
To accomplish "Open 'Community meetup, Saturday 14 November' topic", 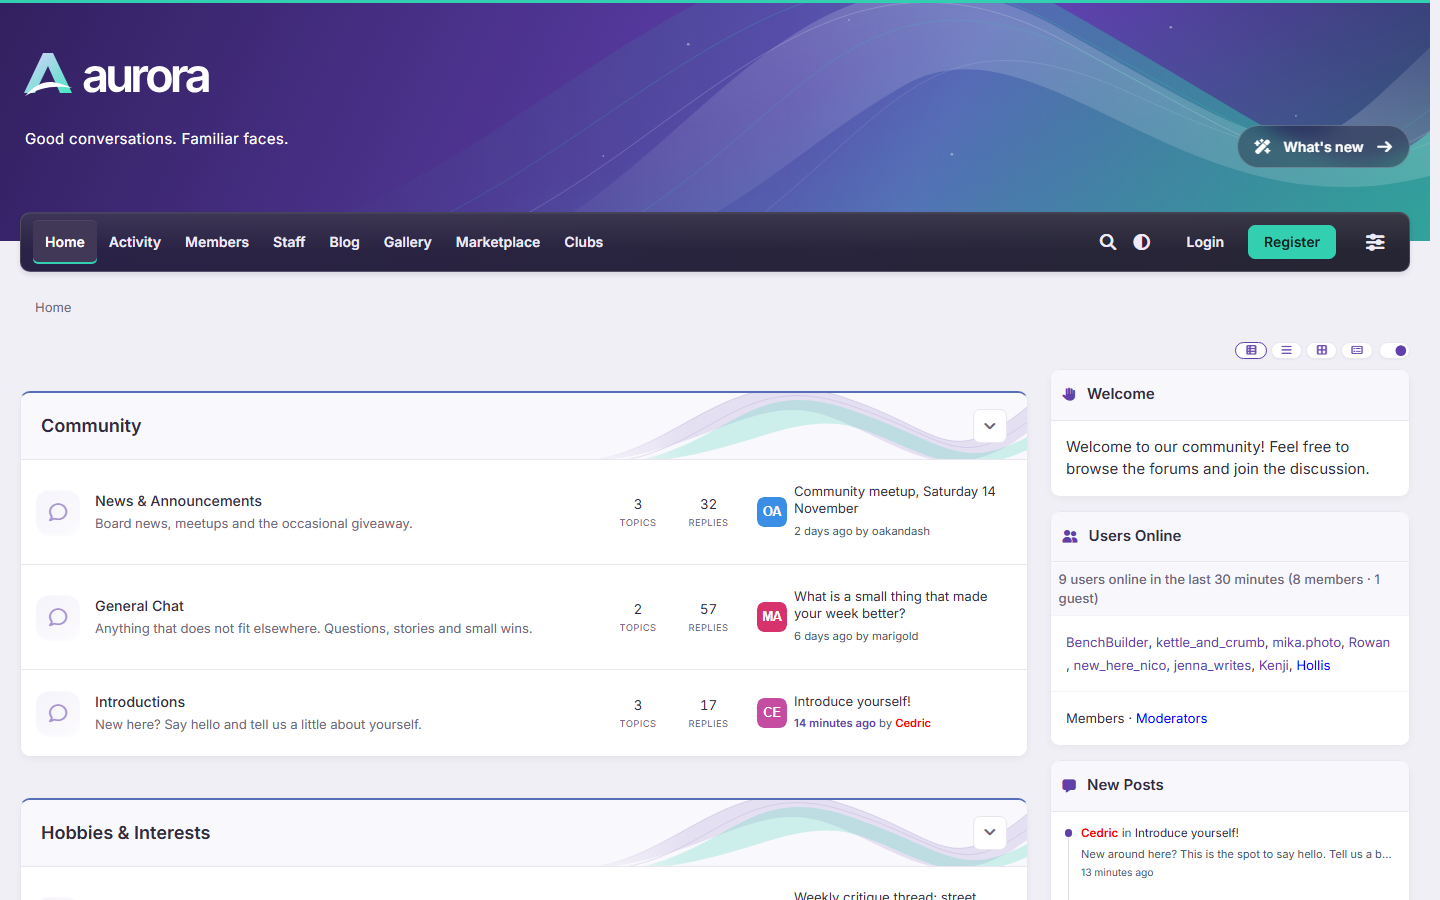I will click(895, 500).
